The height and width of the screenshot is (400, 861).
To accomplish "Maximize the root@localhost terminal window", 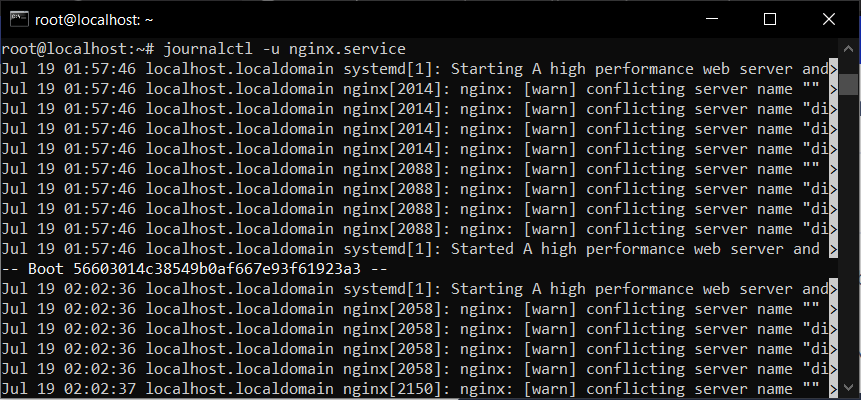I will (x=770, y=19).
